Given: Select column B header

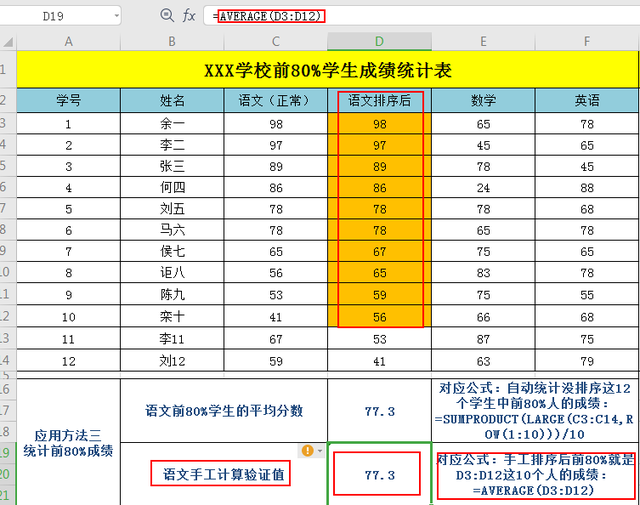Looking at the screenshot, I should (172, 42).
